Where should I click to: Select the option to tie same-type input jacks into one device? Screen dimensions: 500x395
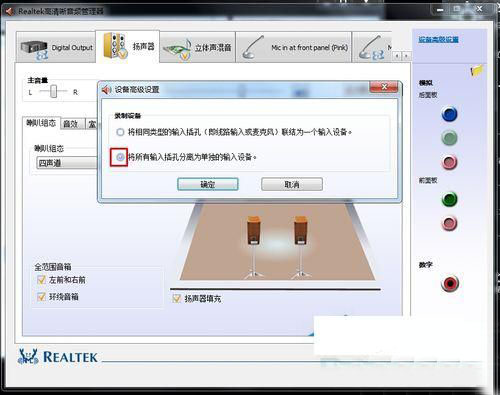point(120,132)
